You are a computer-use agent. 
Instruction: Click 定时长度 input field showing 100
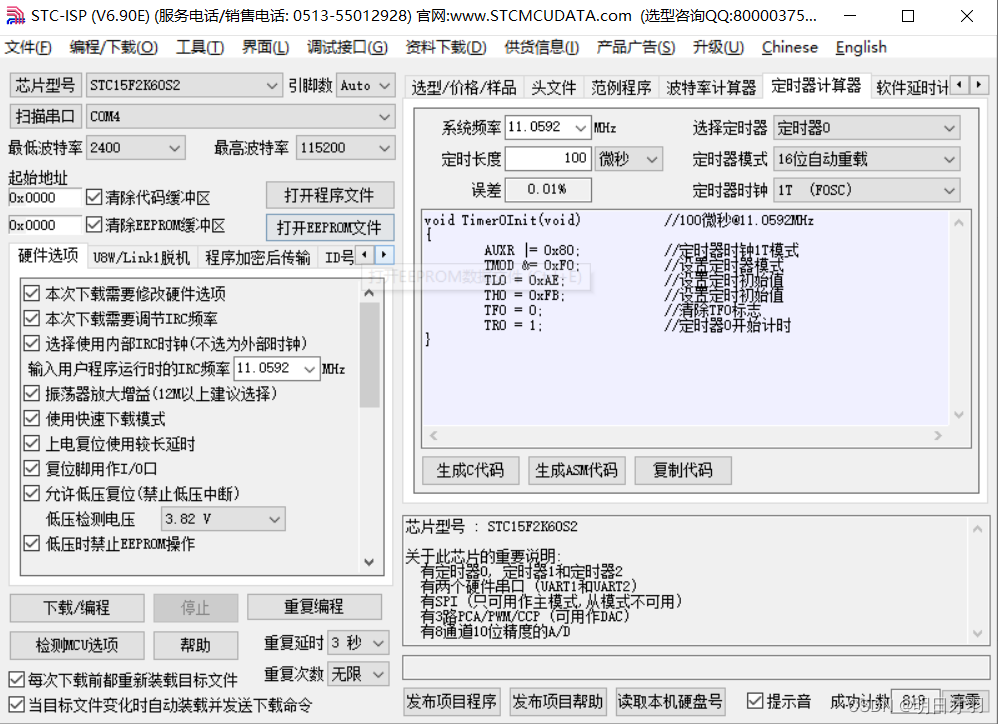point(548,158)
